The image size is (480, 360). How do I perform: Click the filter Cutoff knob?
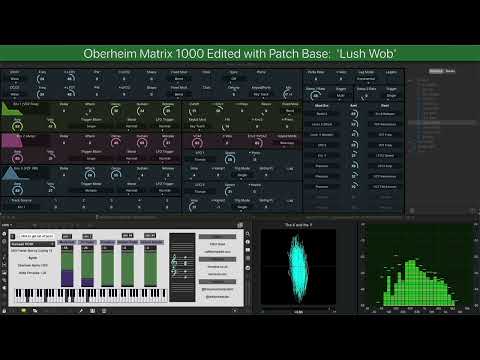coord(194,110)
